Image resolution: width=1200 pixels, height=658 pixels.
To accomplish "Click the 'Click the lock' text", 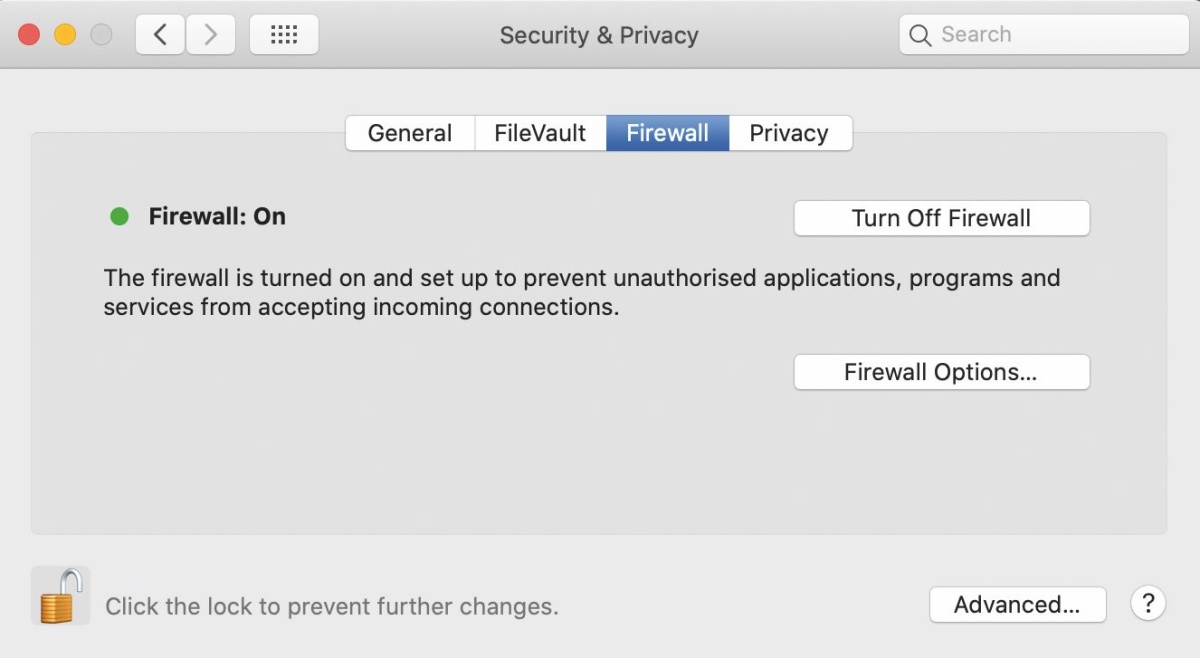I will 332,606.
